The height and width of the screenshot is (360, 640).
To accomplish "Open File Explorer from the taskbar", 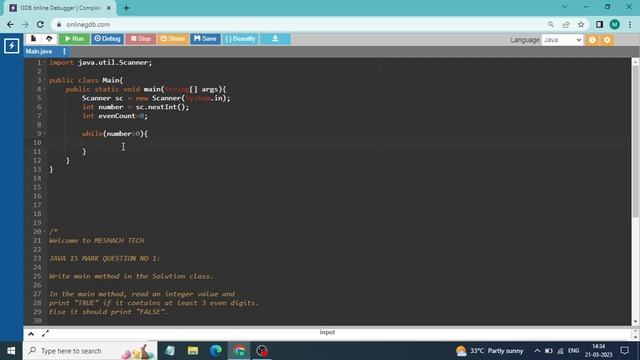I will [193, 351].
